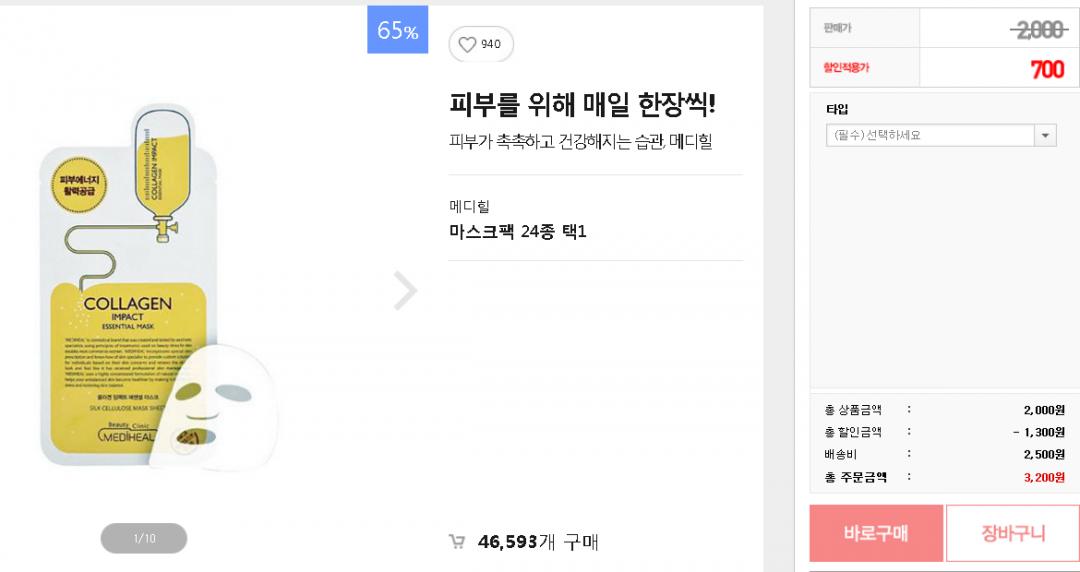
Task: Select the 마스크팩 24종 택1 product title
Action: (518, 232)
